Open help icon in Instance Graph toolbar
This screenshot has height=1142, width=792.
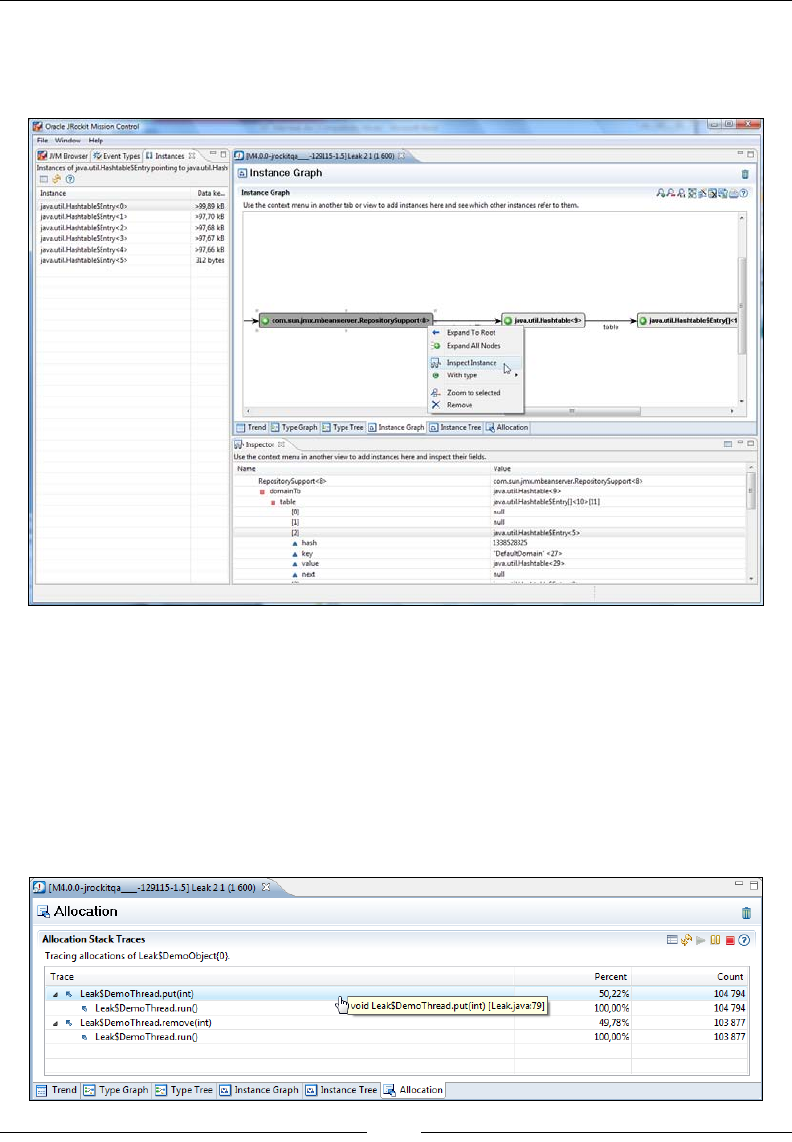point(743,193)
